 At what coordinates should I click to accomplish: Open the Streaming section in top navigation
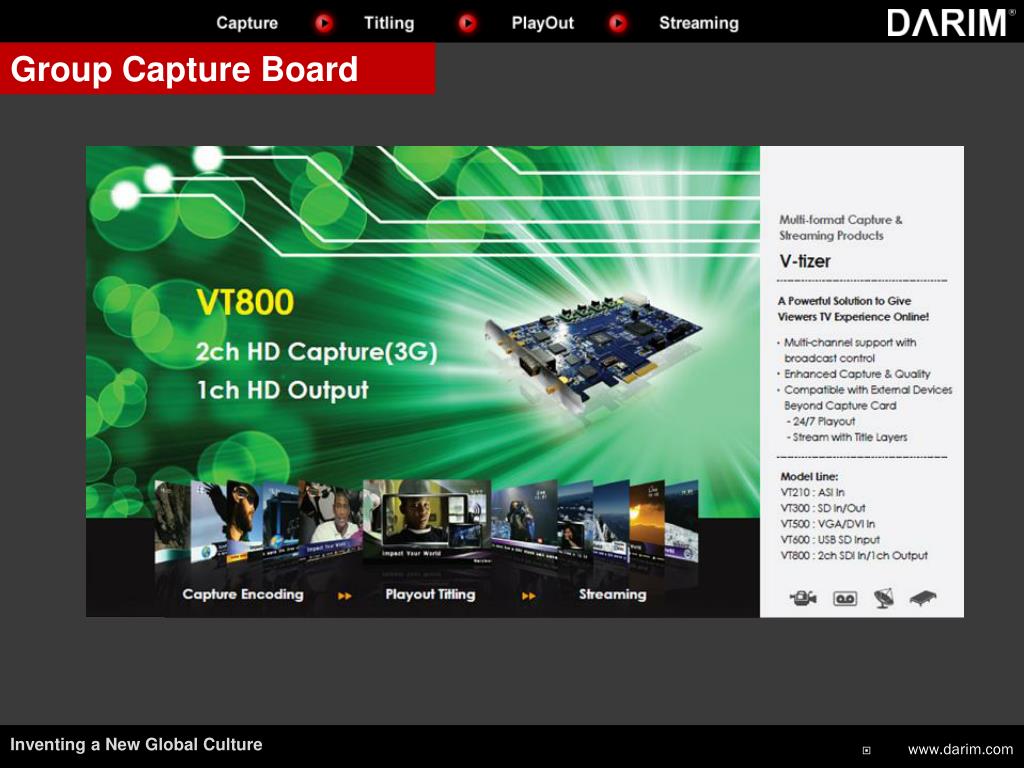(699, 24)
